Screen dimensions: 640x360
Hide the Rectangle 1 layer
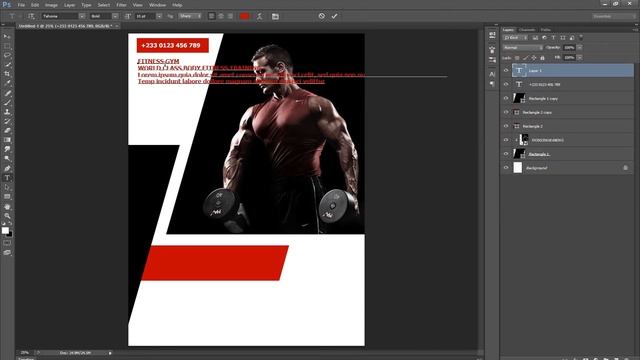pos(506,154)
